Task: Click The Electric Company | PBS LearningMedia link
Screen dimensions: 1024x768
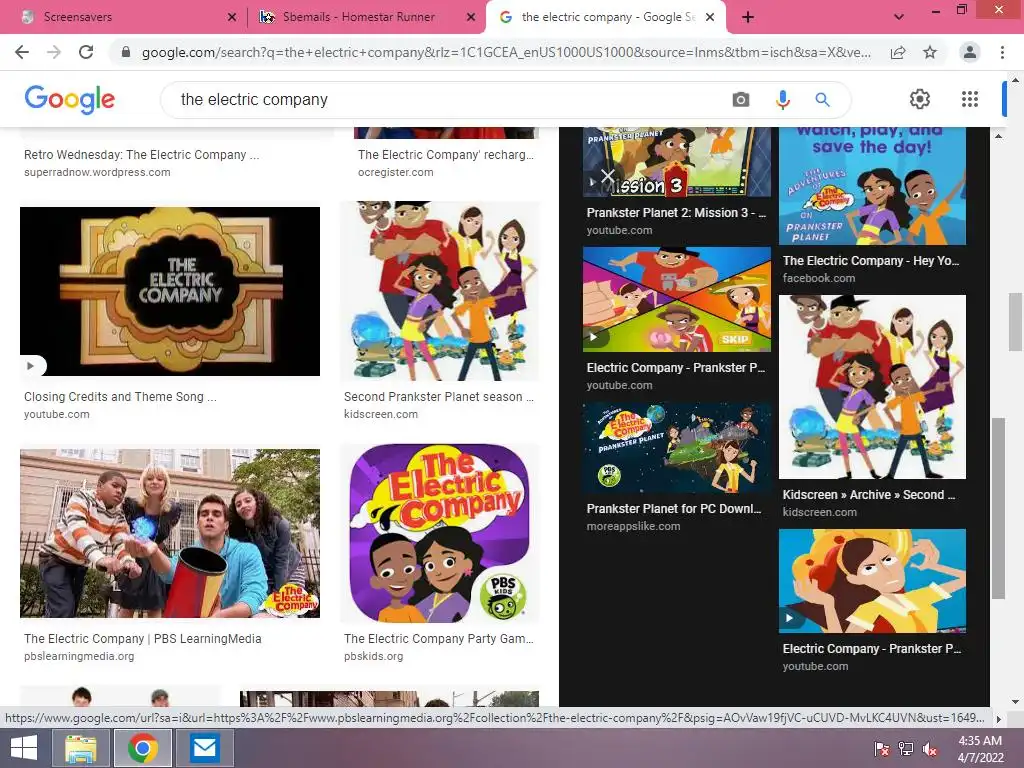Action: tap(142, 639)
